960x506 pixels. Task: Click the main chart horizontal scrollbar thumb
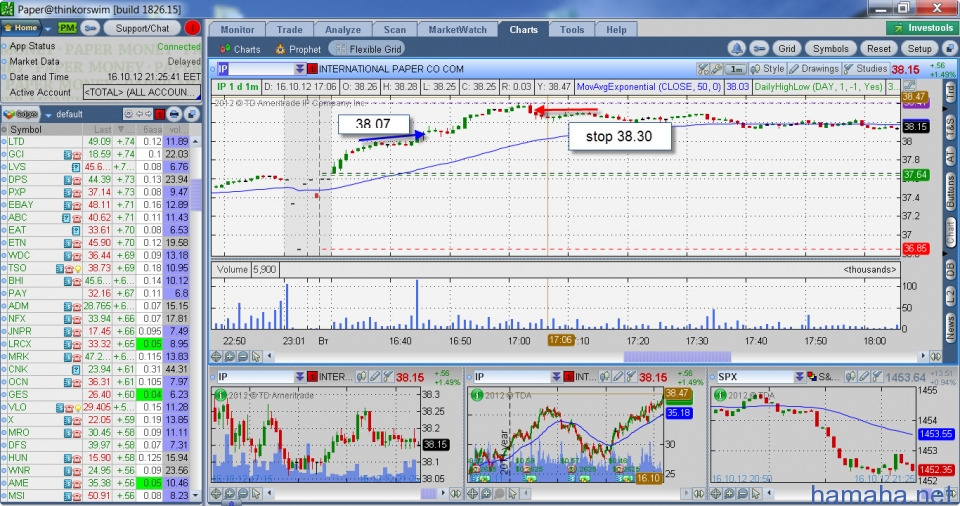point(677,356)
